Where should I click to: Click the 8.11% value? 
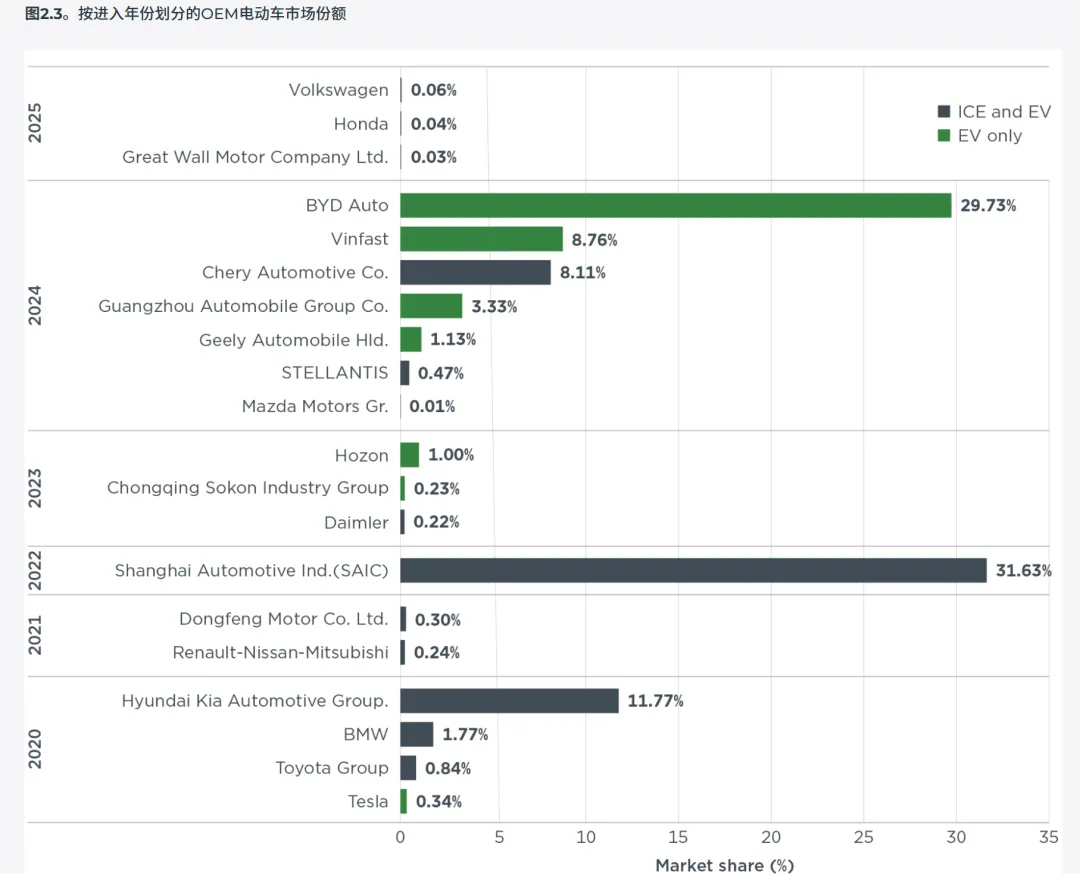coord(583,273)
